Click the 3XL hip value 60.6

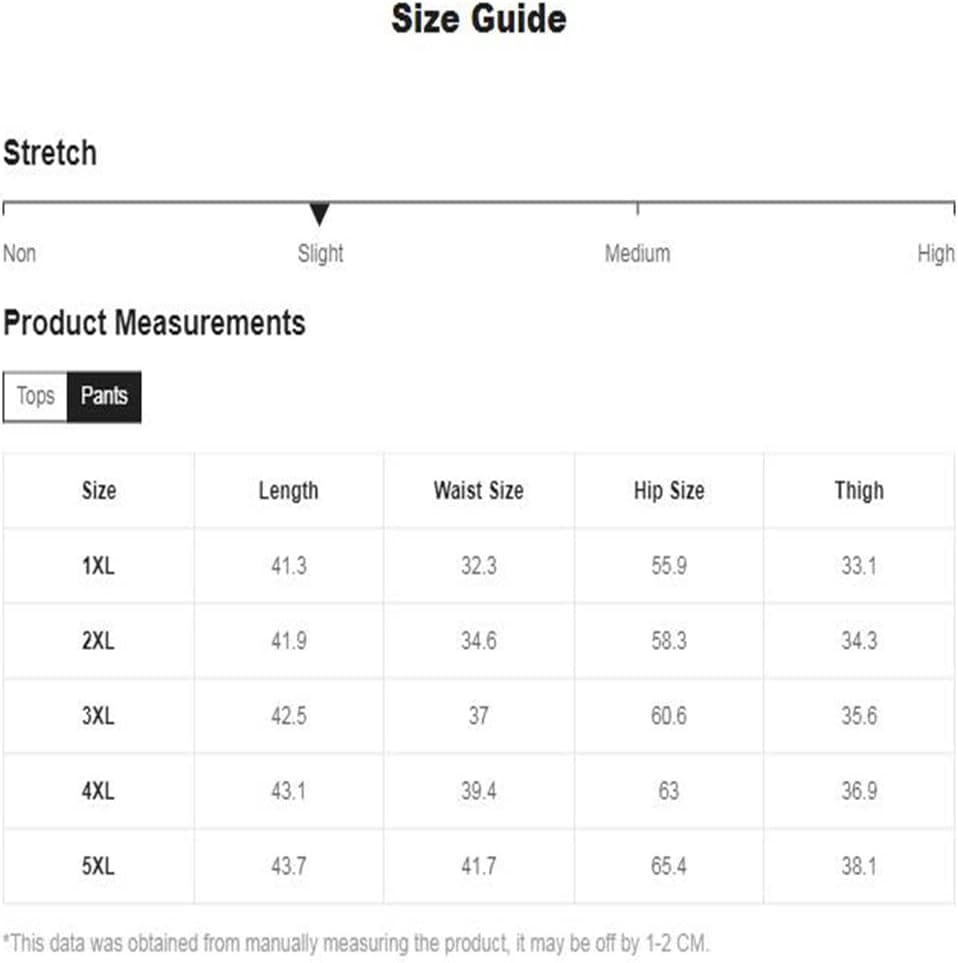tap(669, 716)
